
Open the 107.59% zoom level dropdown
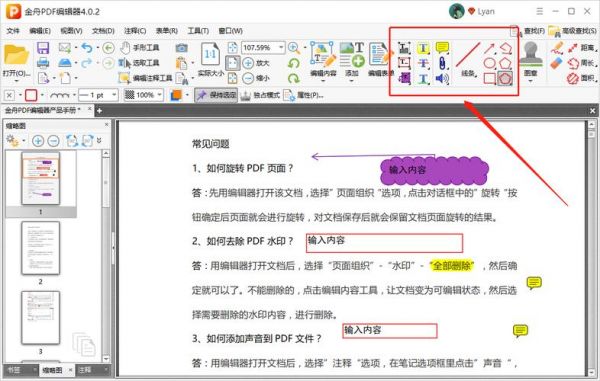(x=281, y=47)
